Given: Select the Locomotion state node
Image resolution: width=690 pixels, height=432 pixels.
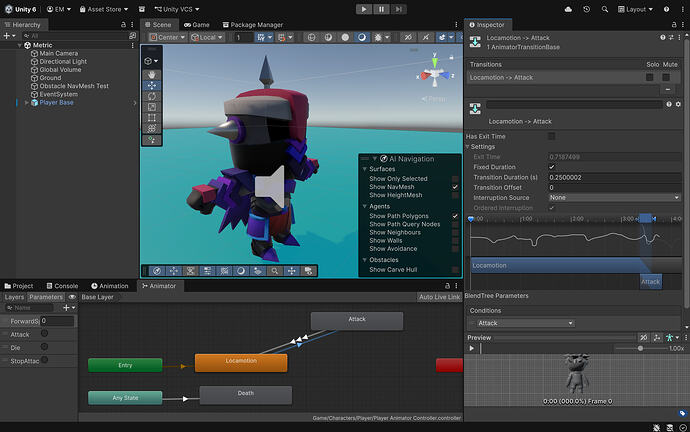Looking at the screenshot, I should click(x=241, y=363).
